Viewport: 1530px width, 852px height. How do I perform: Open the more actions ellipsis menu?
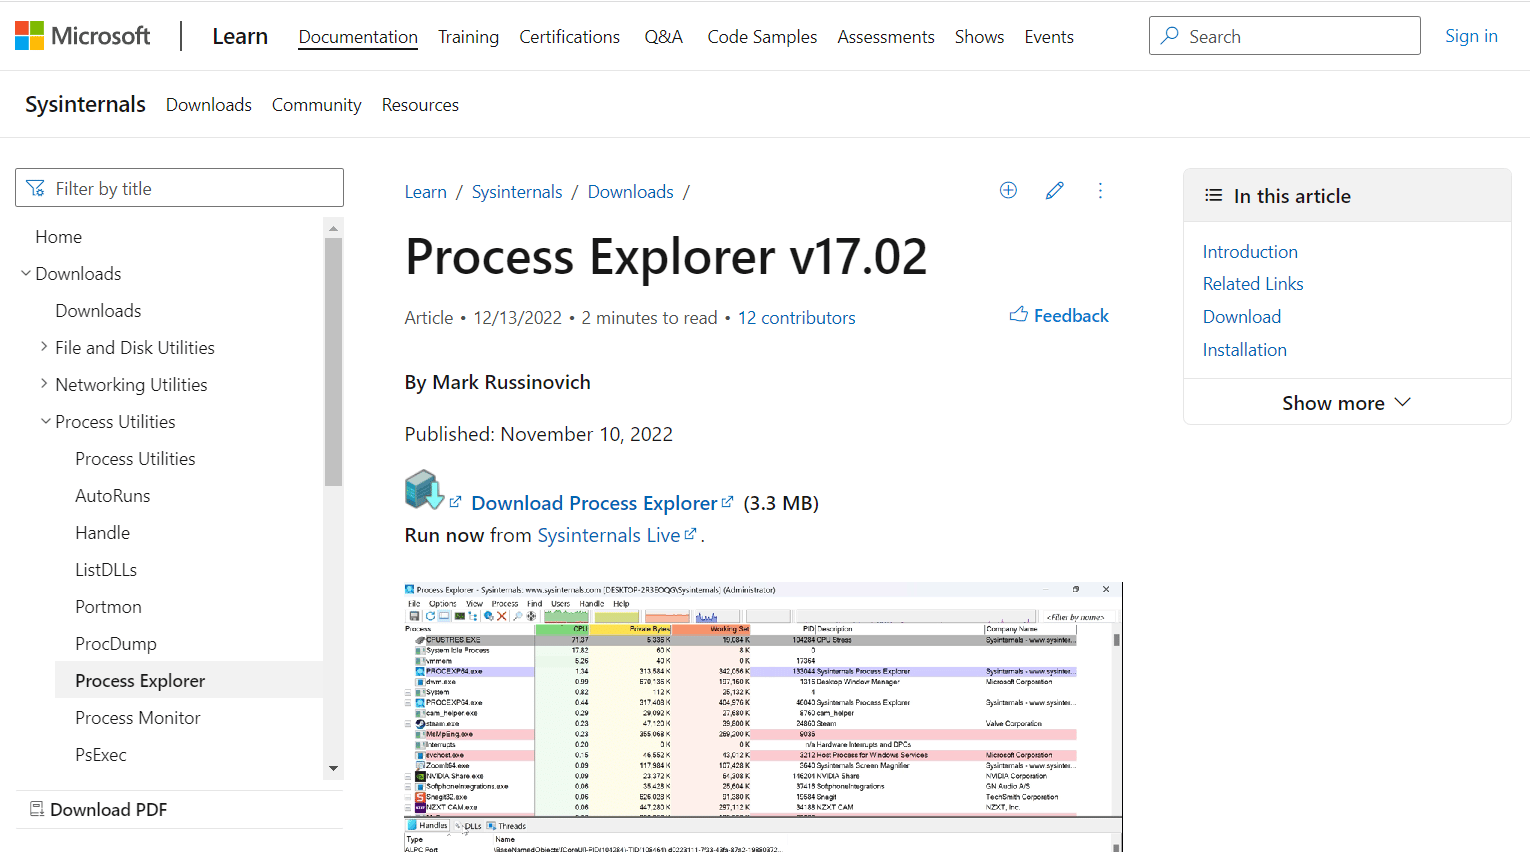tap(1100, 190)
